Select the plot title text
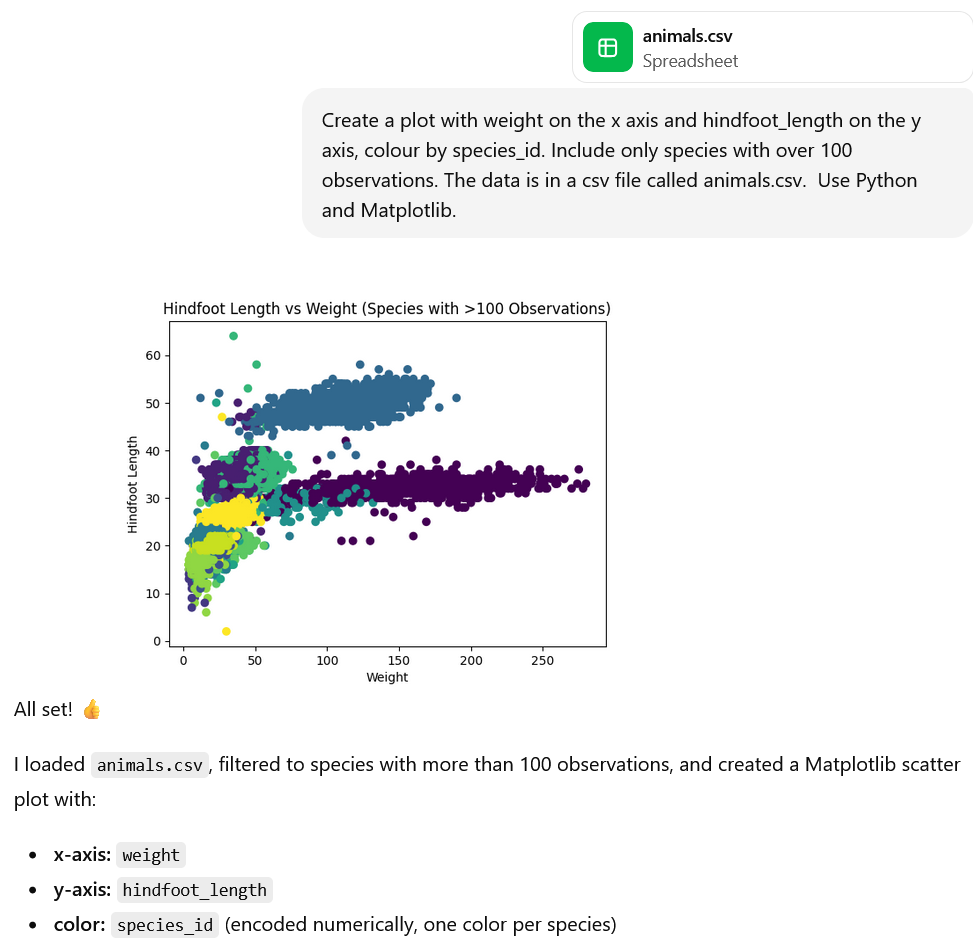The height and width of the screenshot is (947, 973). (x=388, y=308)
